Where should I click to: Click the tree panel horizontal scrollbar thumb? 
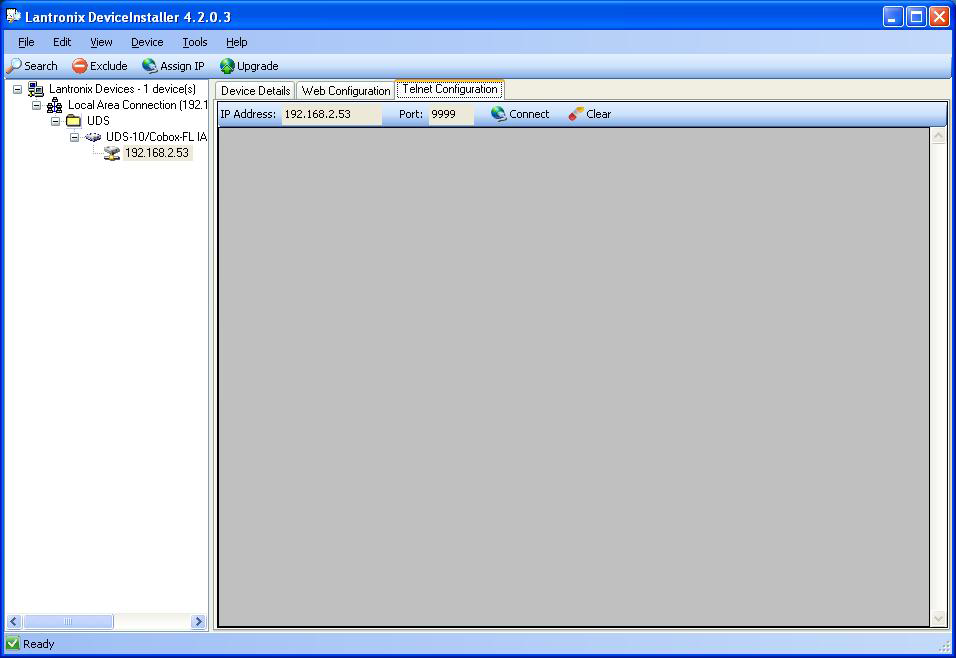(x=68, y=621)
